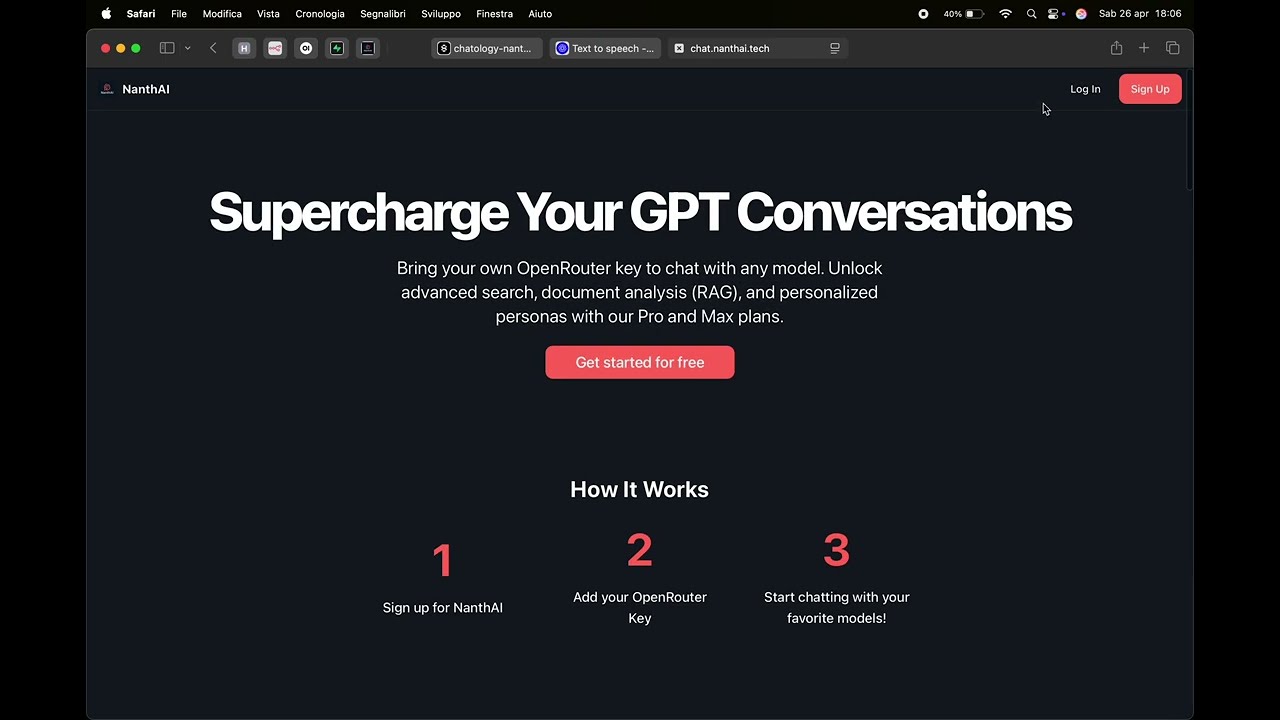Click Get started for free button

(640, 362)
